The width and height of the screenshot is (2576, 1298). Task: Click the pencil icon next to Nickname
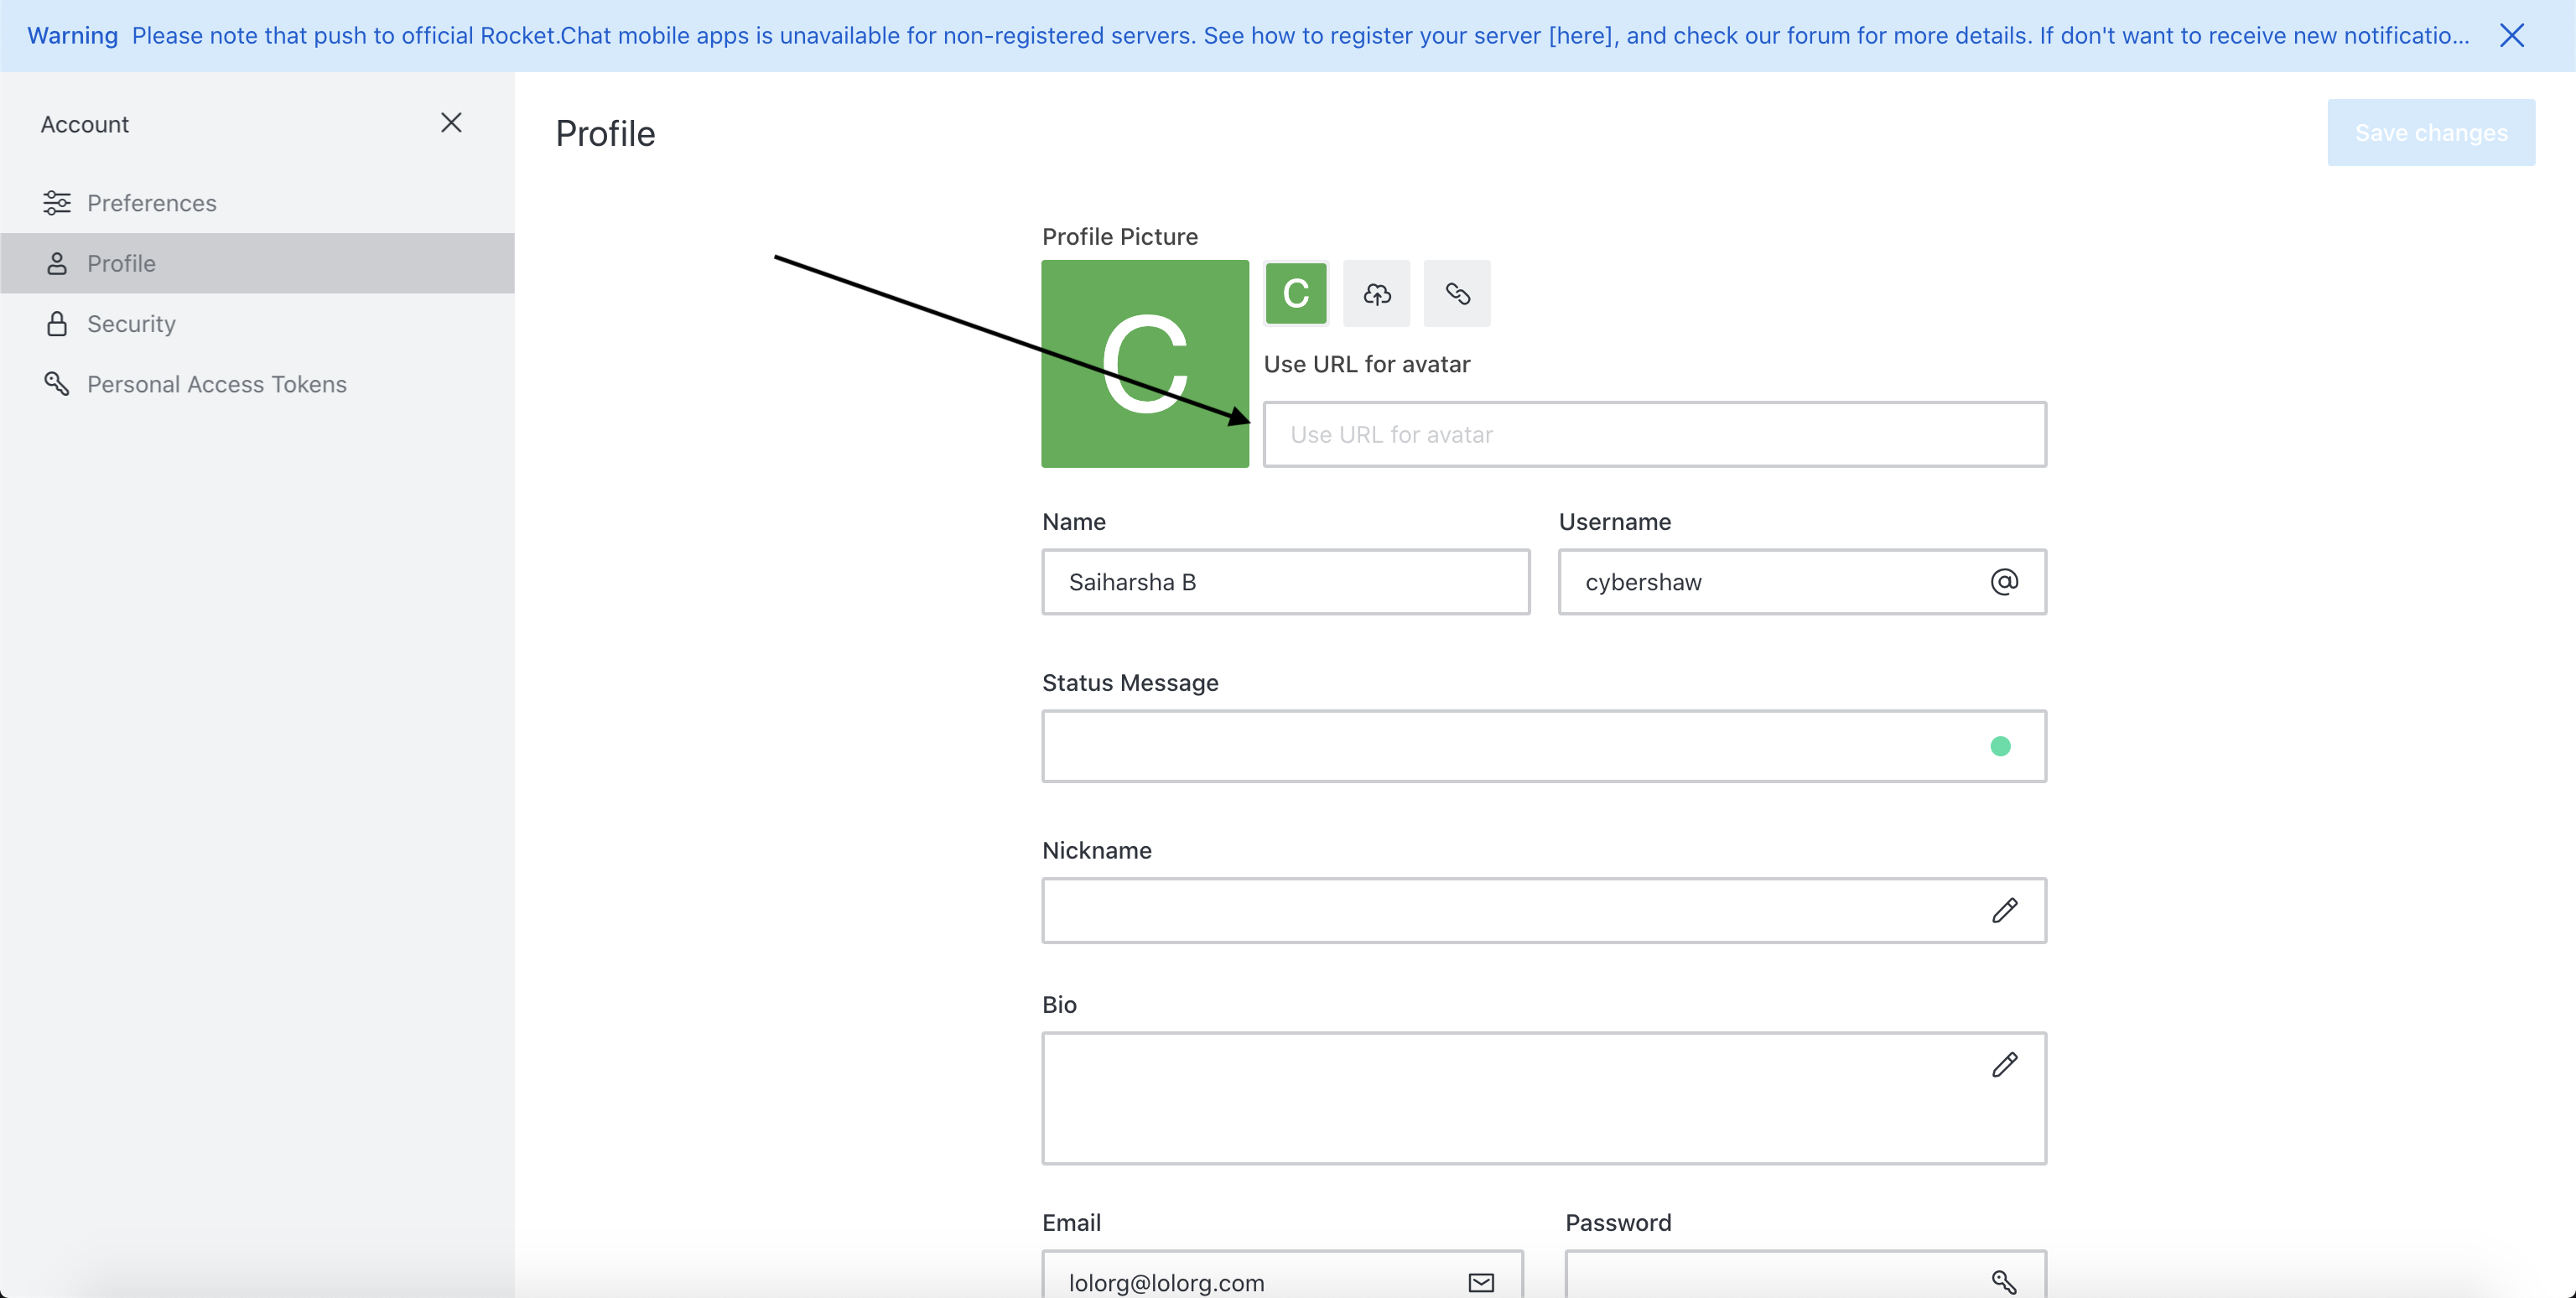pyautogui.click(x=2005, y=910)
